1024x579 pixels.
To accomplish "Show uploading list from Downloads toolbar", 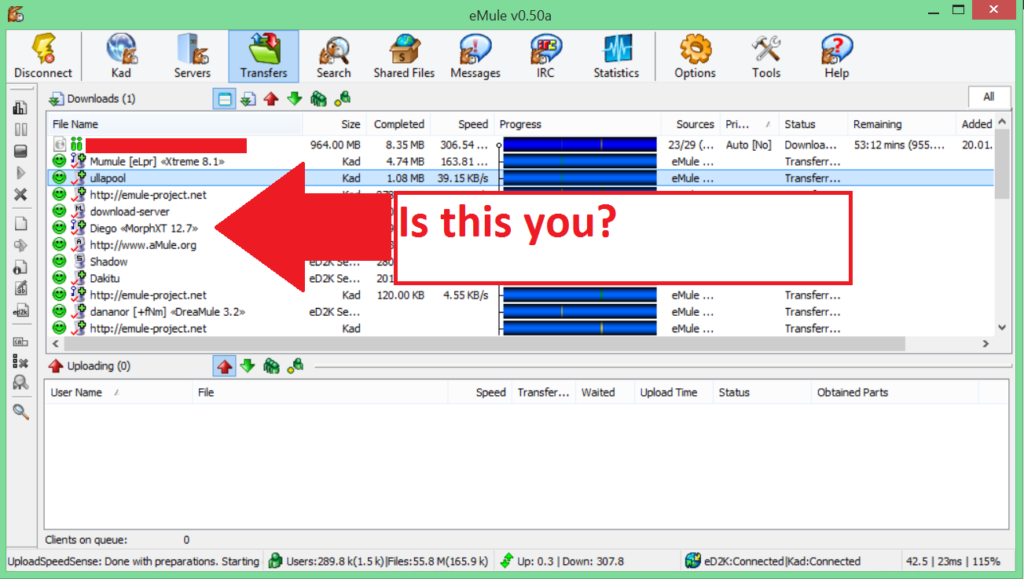I will click(x=271, y=99).
